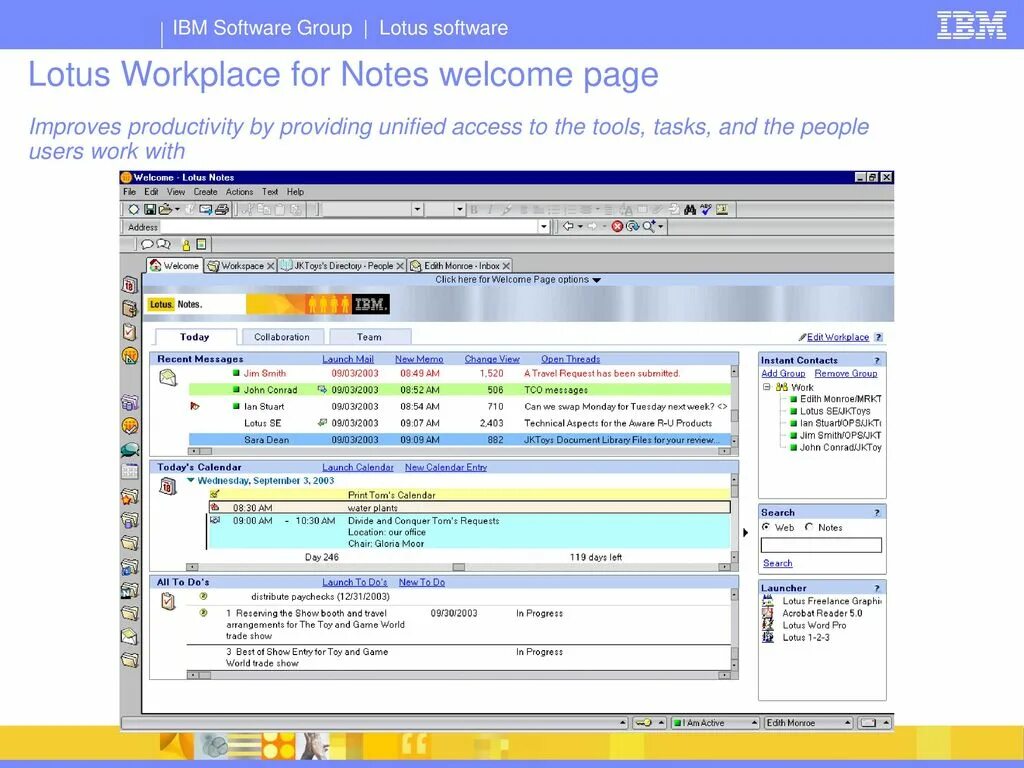Click the Today's Calendar horizontal scrollbar thumb
Screen dimensions: 1024x768
pyautogui.click(x=459, y=567)
